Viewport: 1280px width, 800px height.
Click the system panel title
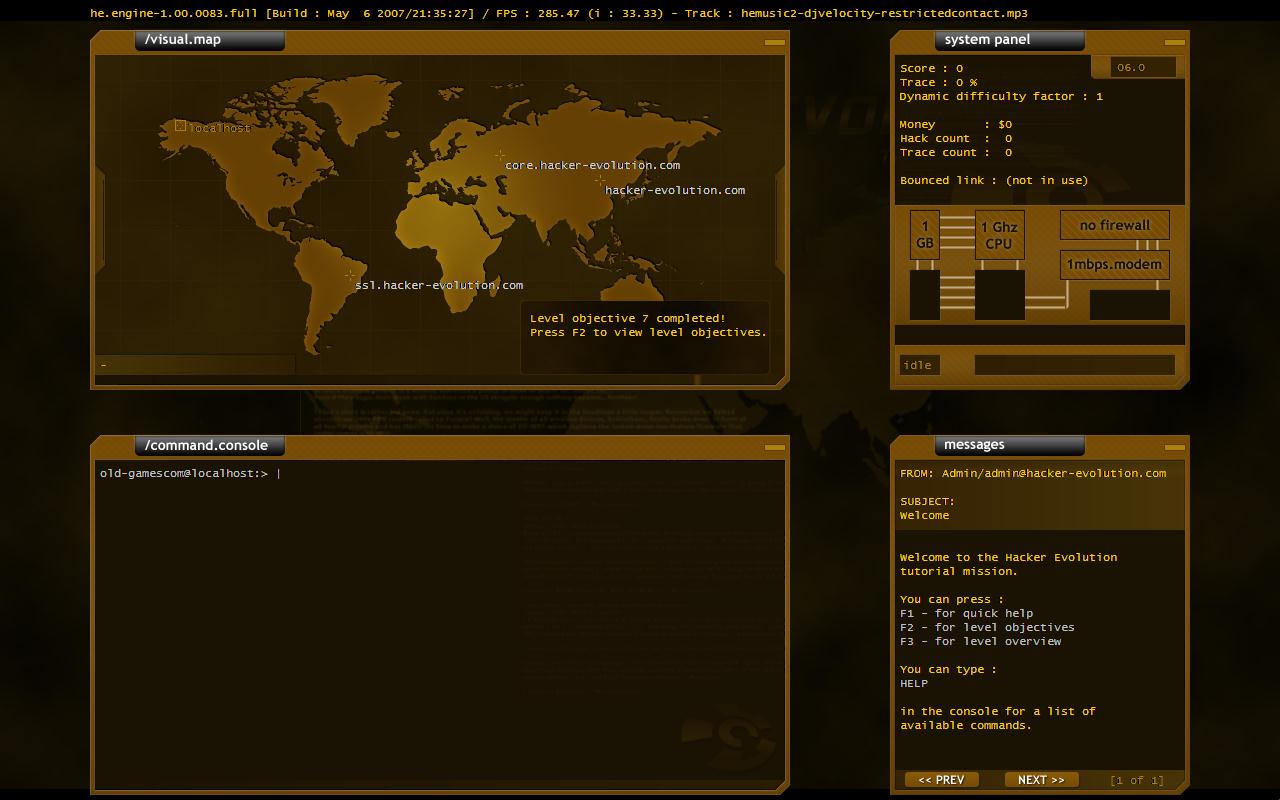pyautogui.click(x=987, y=39)
